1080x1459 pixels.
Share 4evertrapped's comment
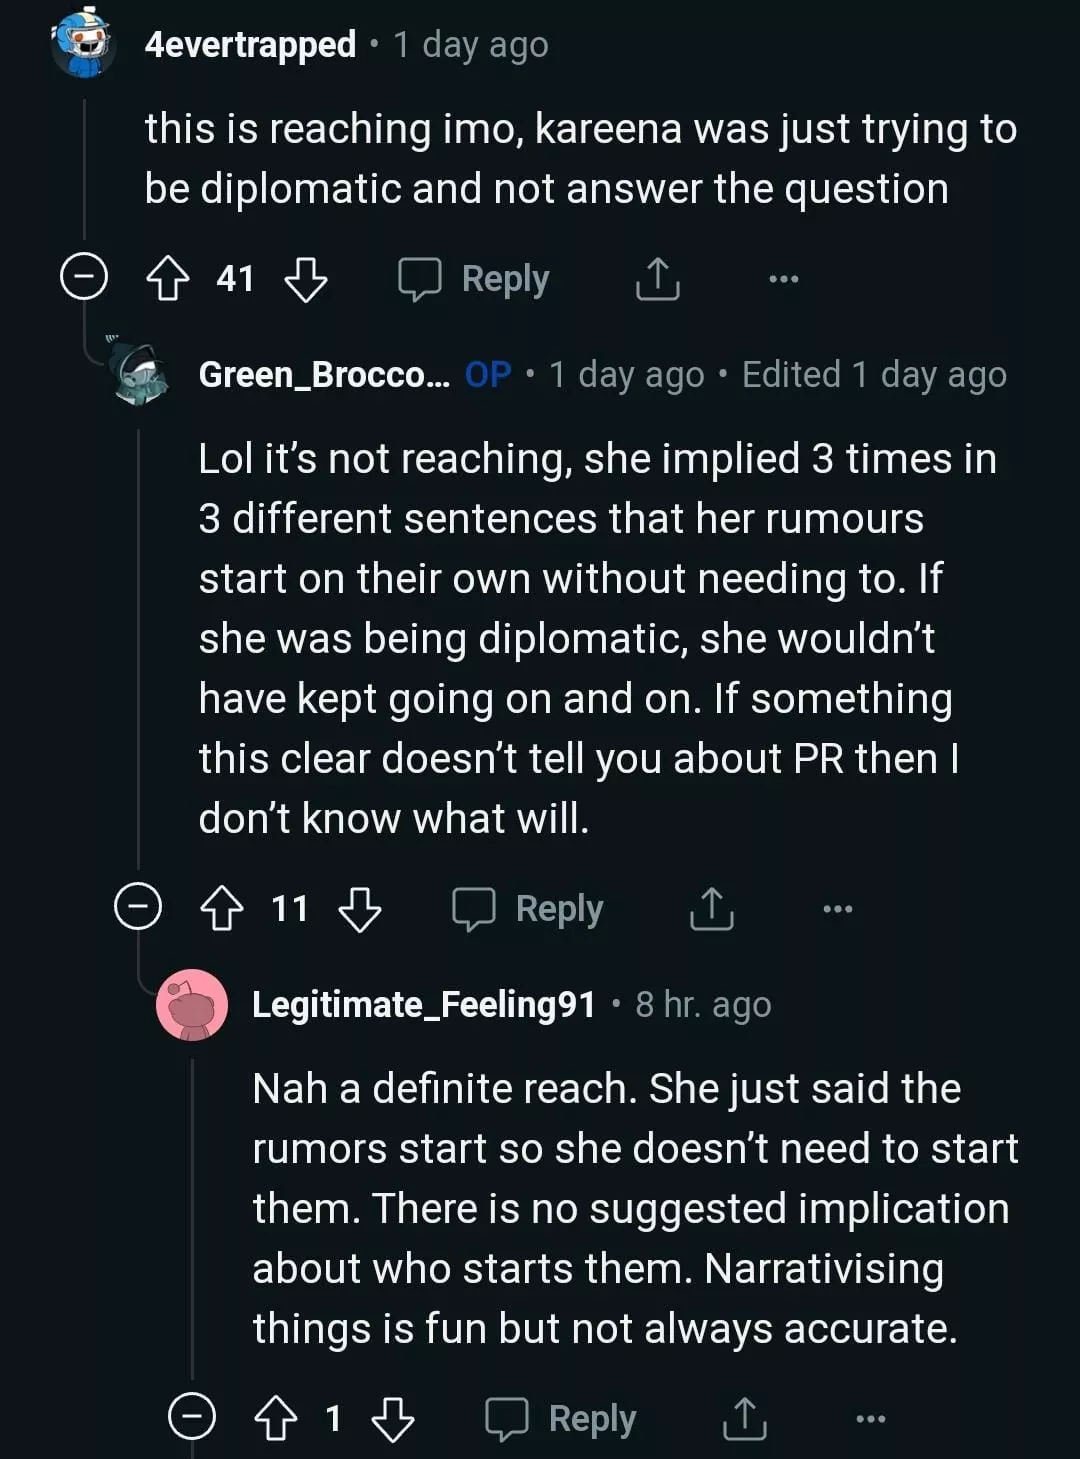coord(657,279)
